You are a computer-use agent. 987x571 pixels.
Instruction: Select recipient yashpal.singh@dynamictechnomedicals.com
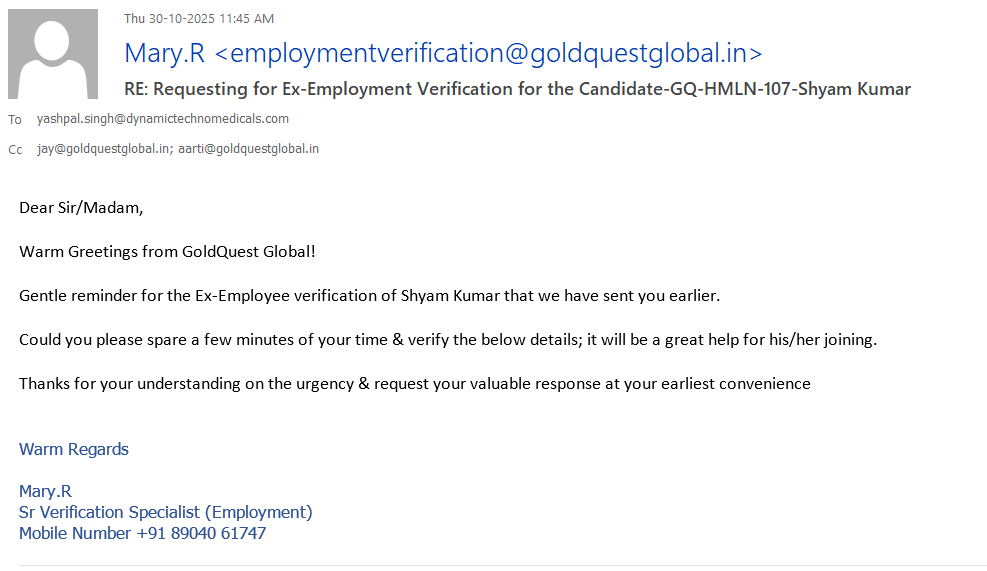tap(163, 118)
